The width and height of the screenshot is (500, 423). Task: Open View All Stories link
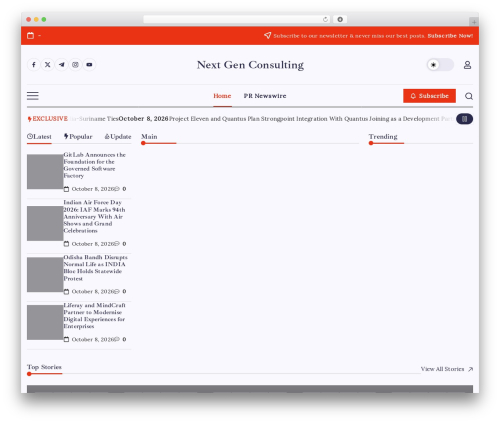click(447, 369)
